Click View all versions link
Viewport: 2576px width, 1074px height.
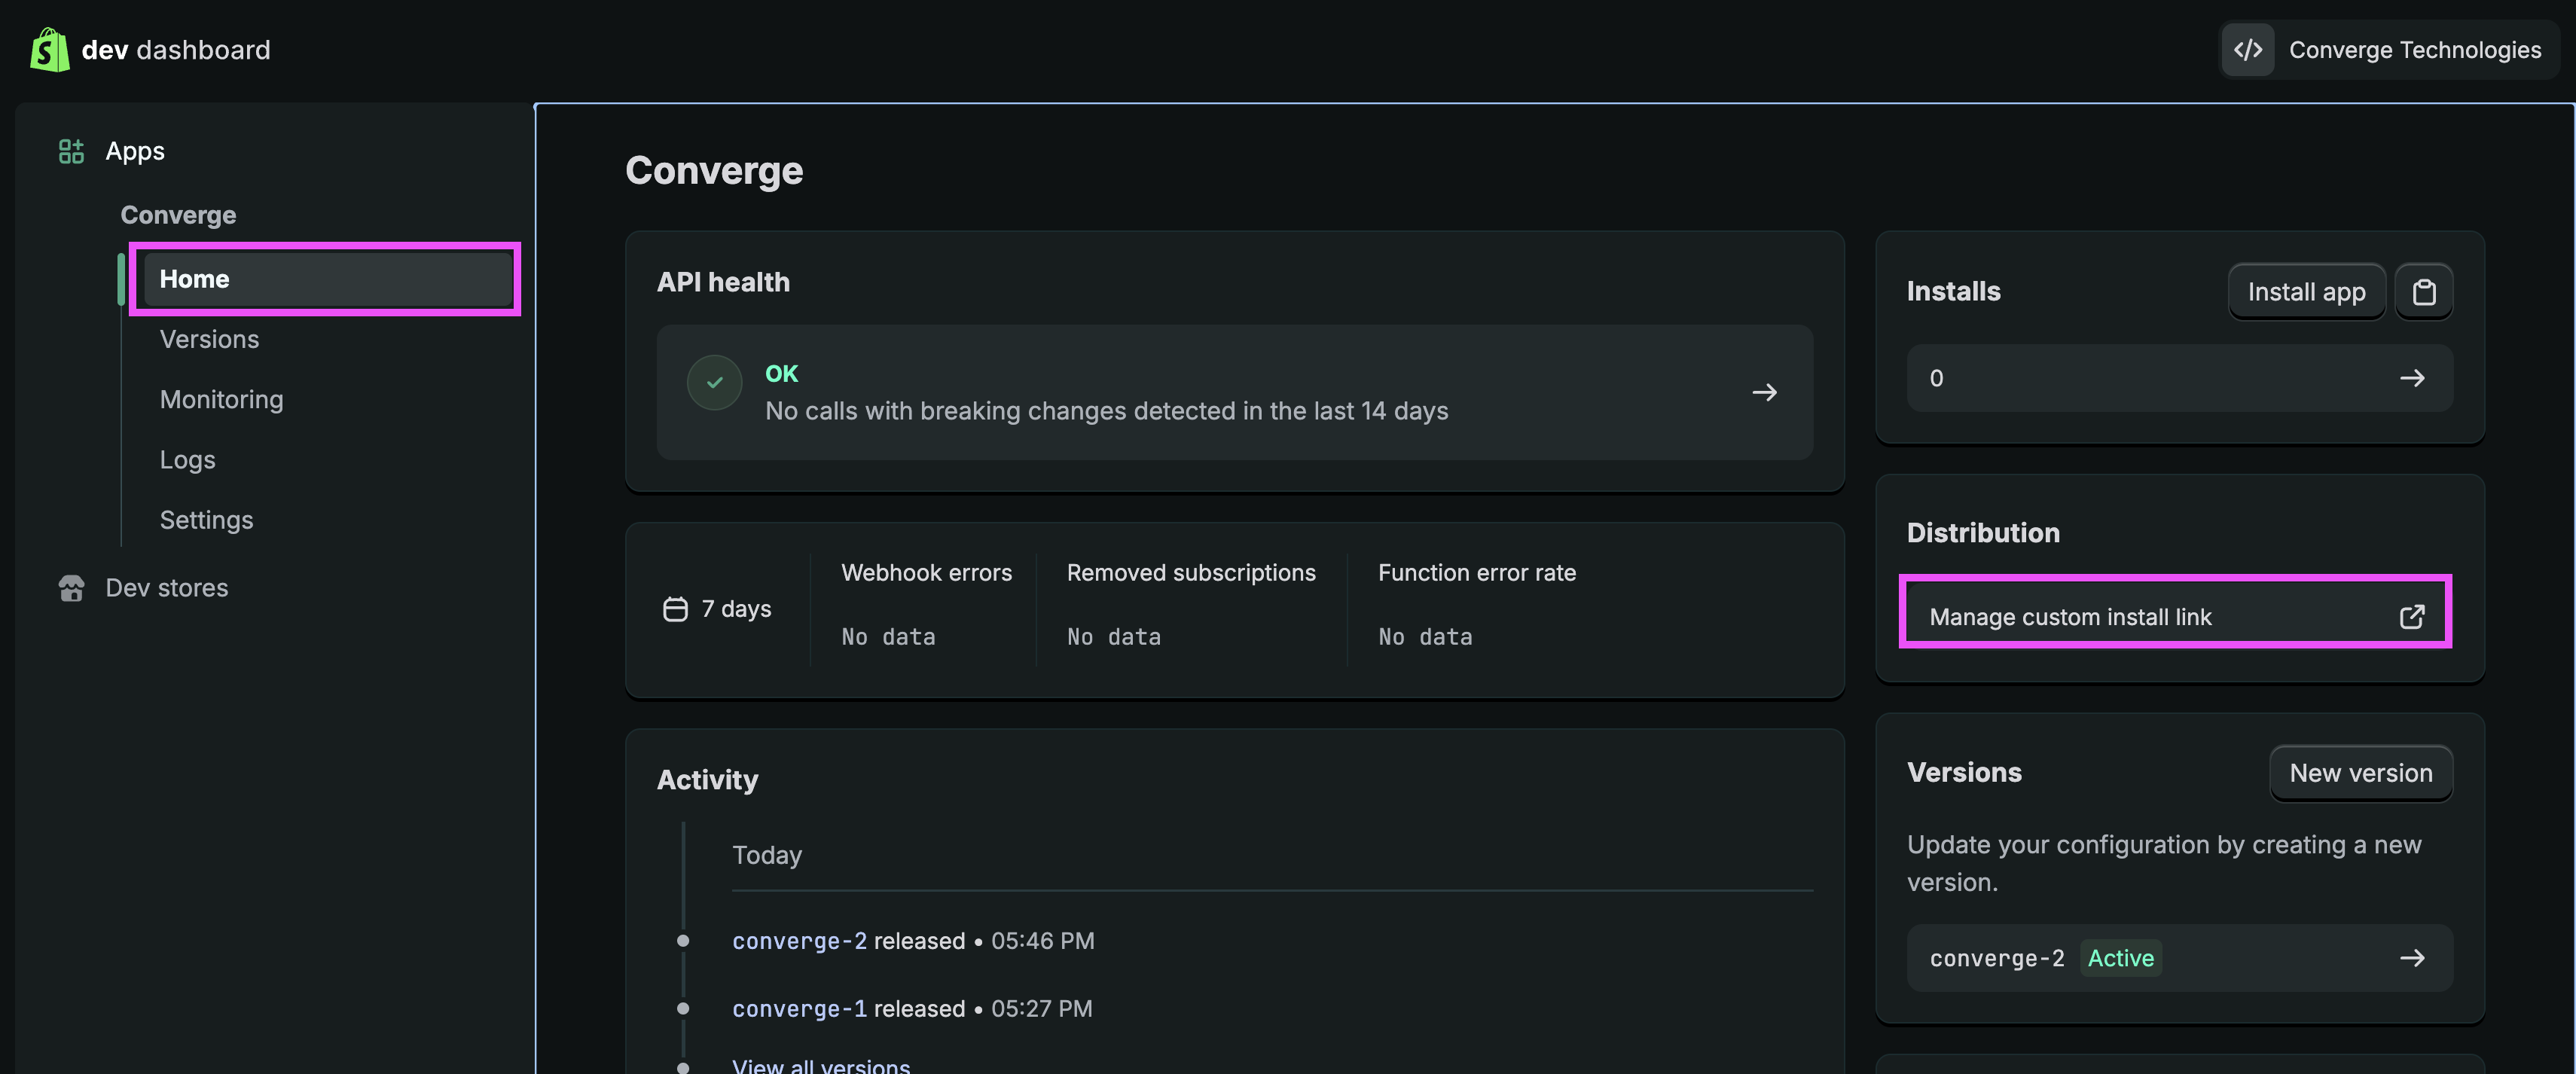[820, 1064]
